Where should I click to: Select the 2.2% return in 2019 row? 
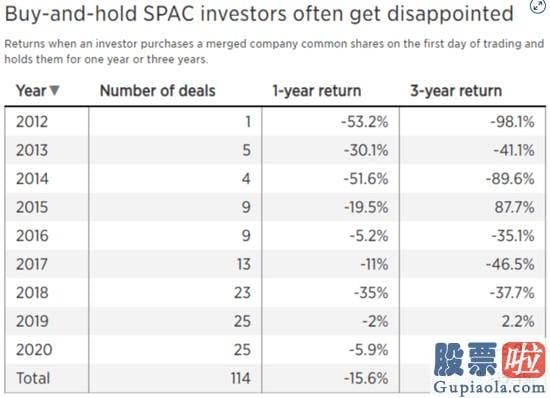click(x=518, y=321)
